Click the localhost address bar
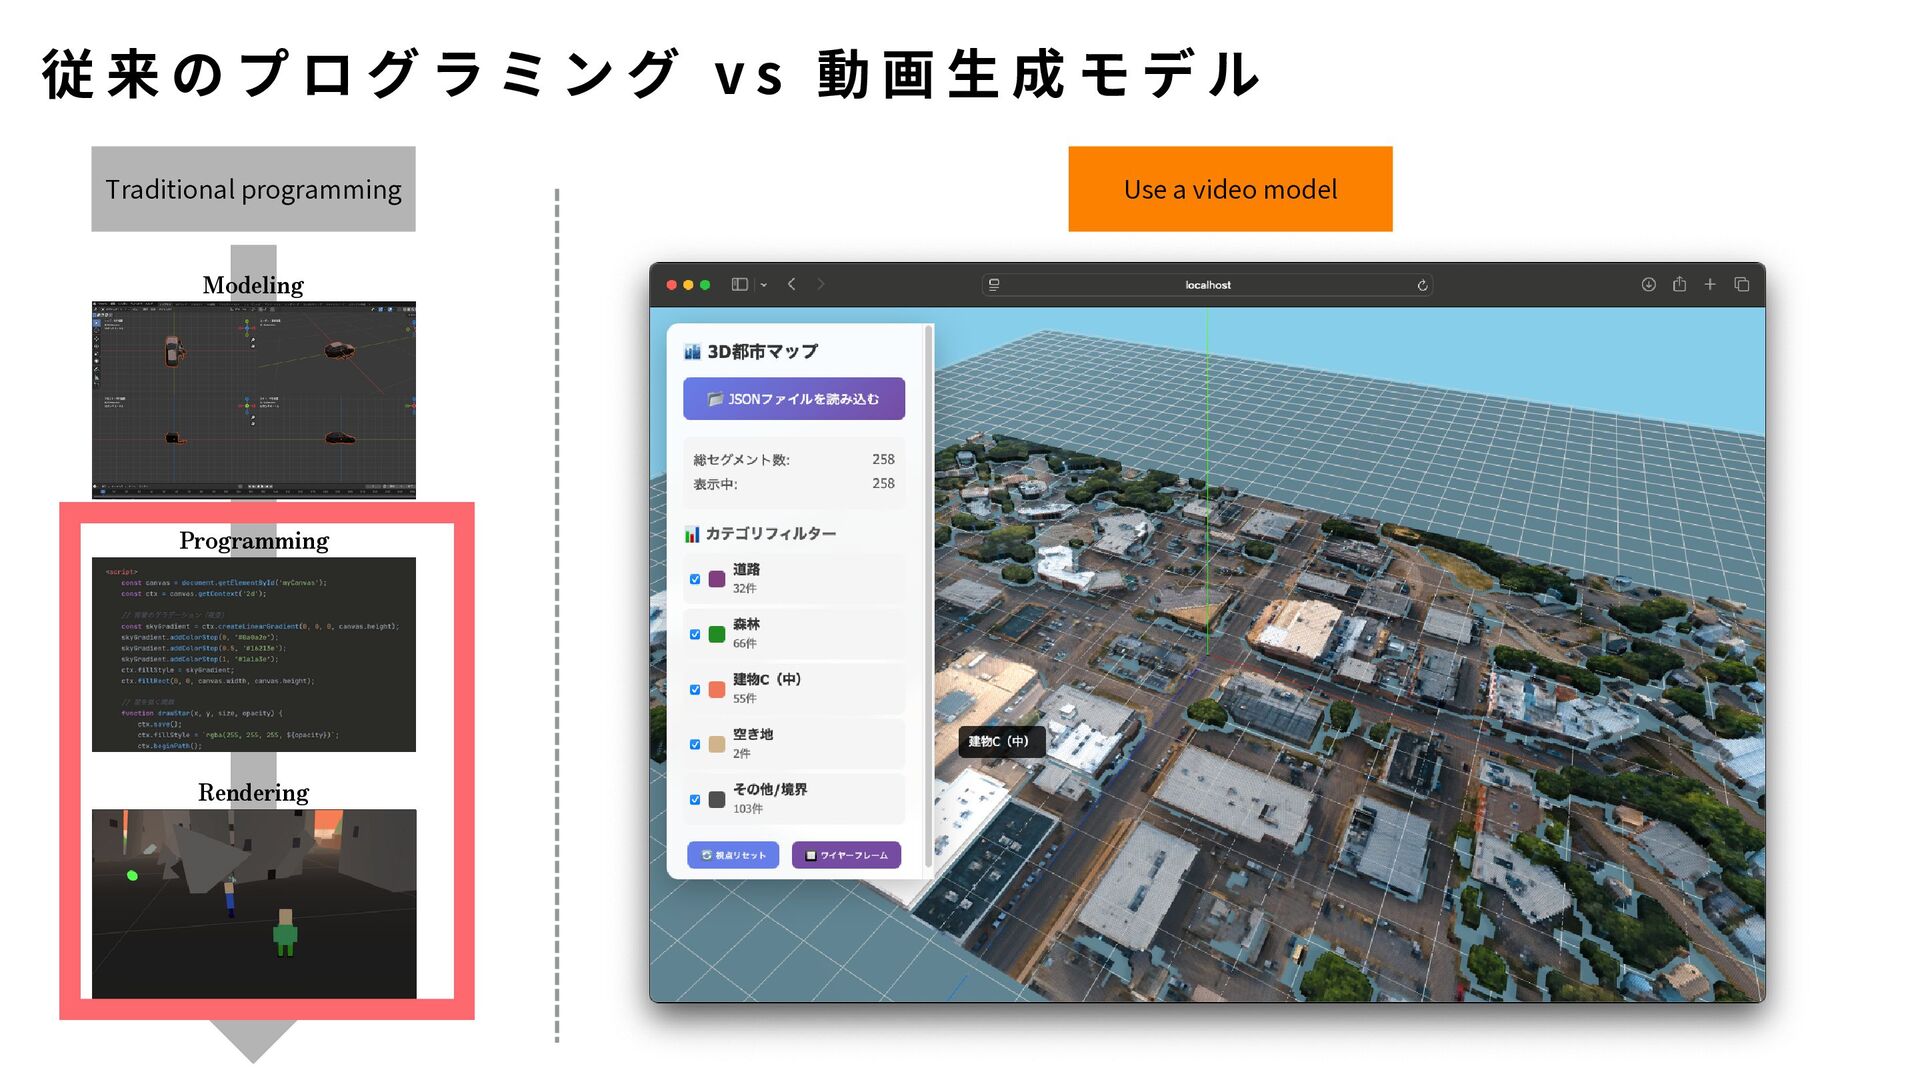Image resolution: width=1920 pixels, height=1080 pixels. (1207, 285)
